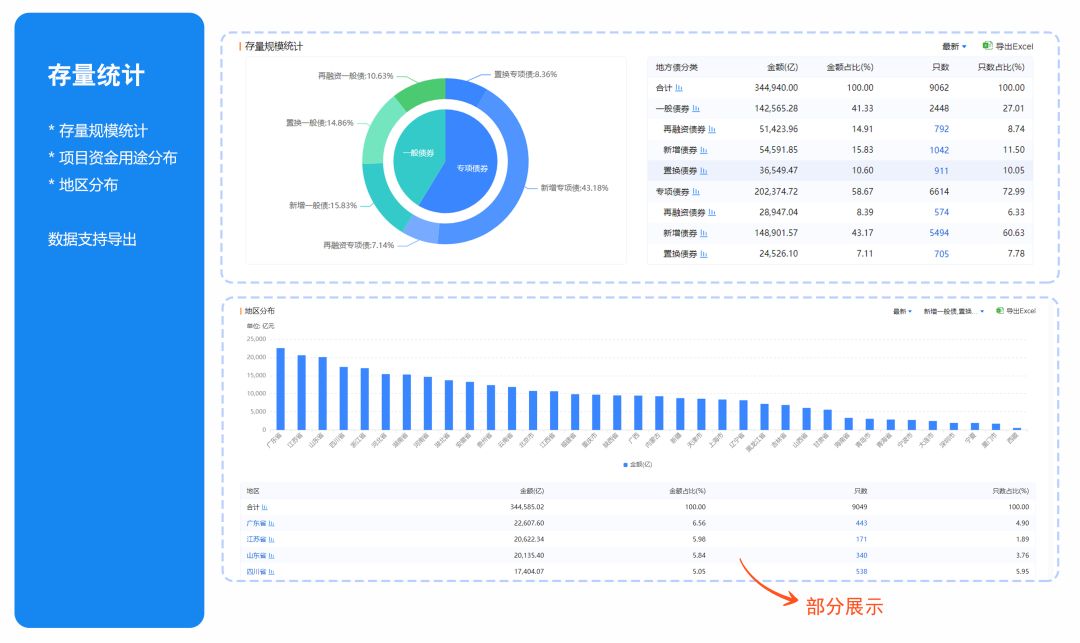
Task: Open chart icon next to 一般债券
Action: pos(696,108)
